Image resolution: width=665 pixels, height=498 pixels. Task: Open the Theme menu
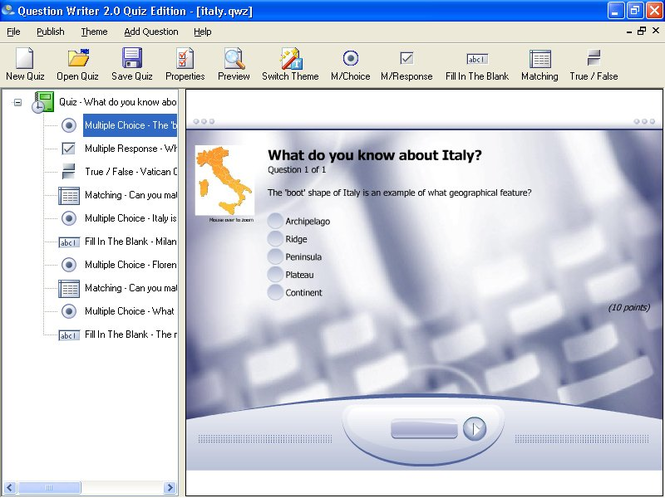(94, 32)
